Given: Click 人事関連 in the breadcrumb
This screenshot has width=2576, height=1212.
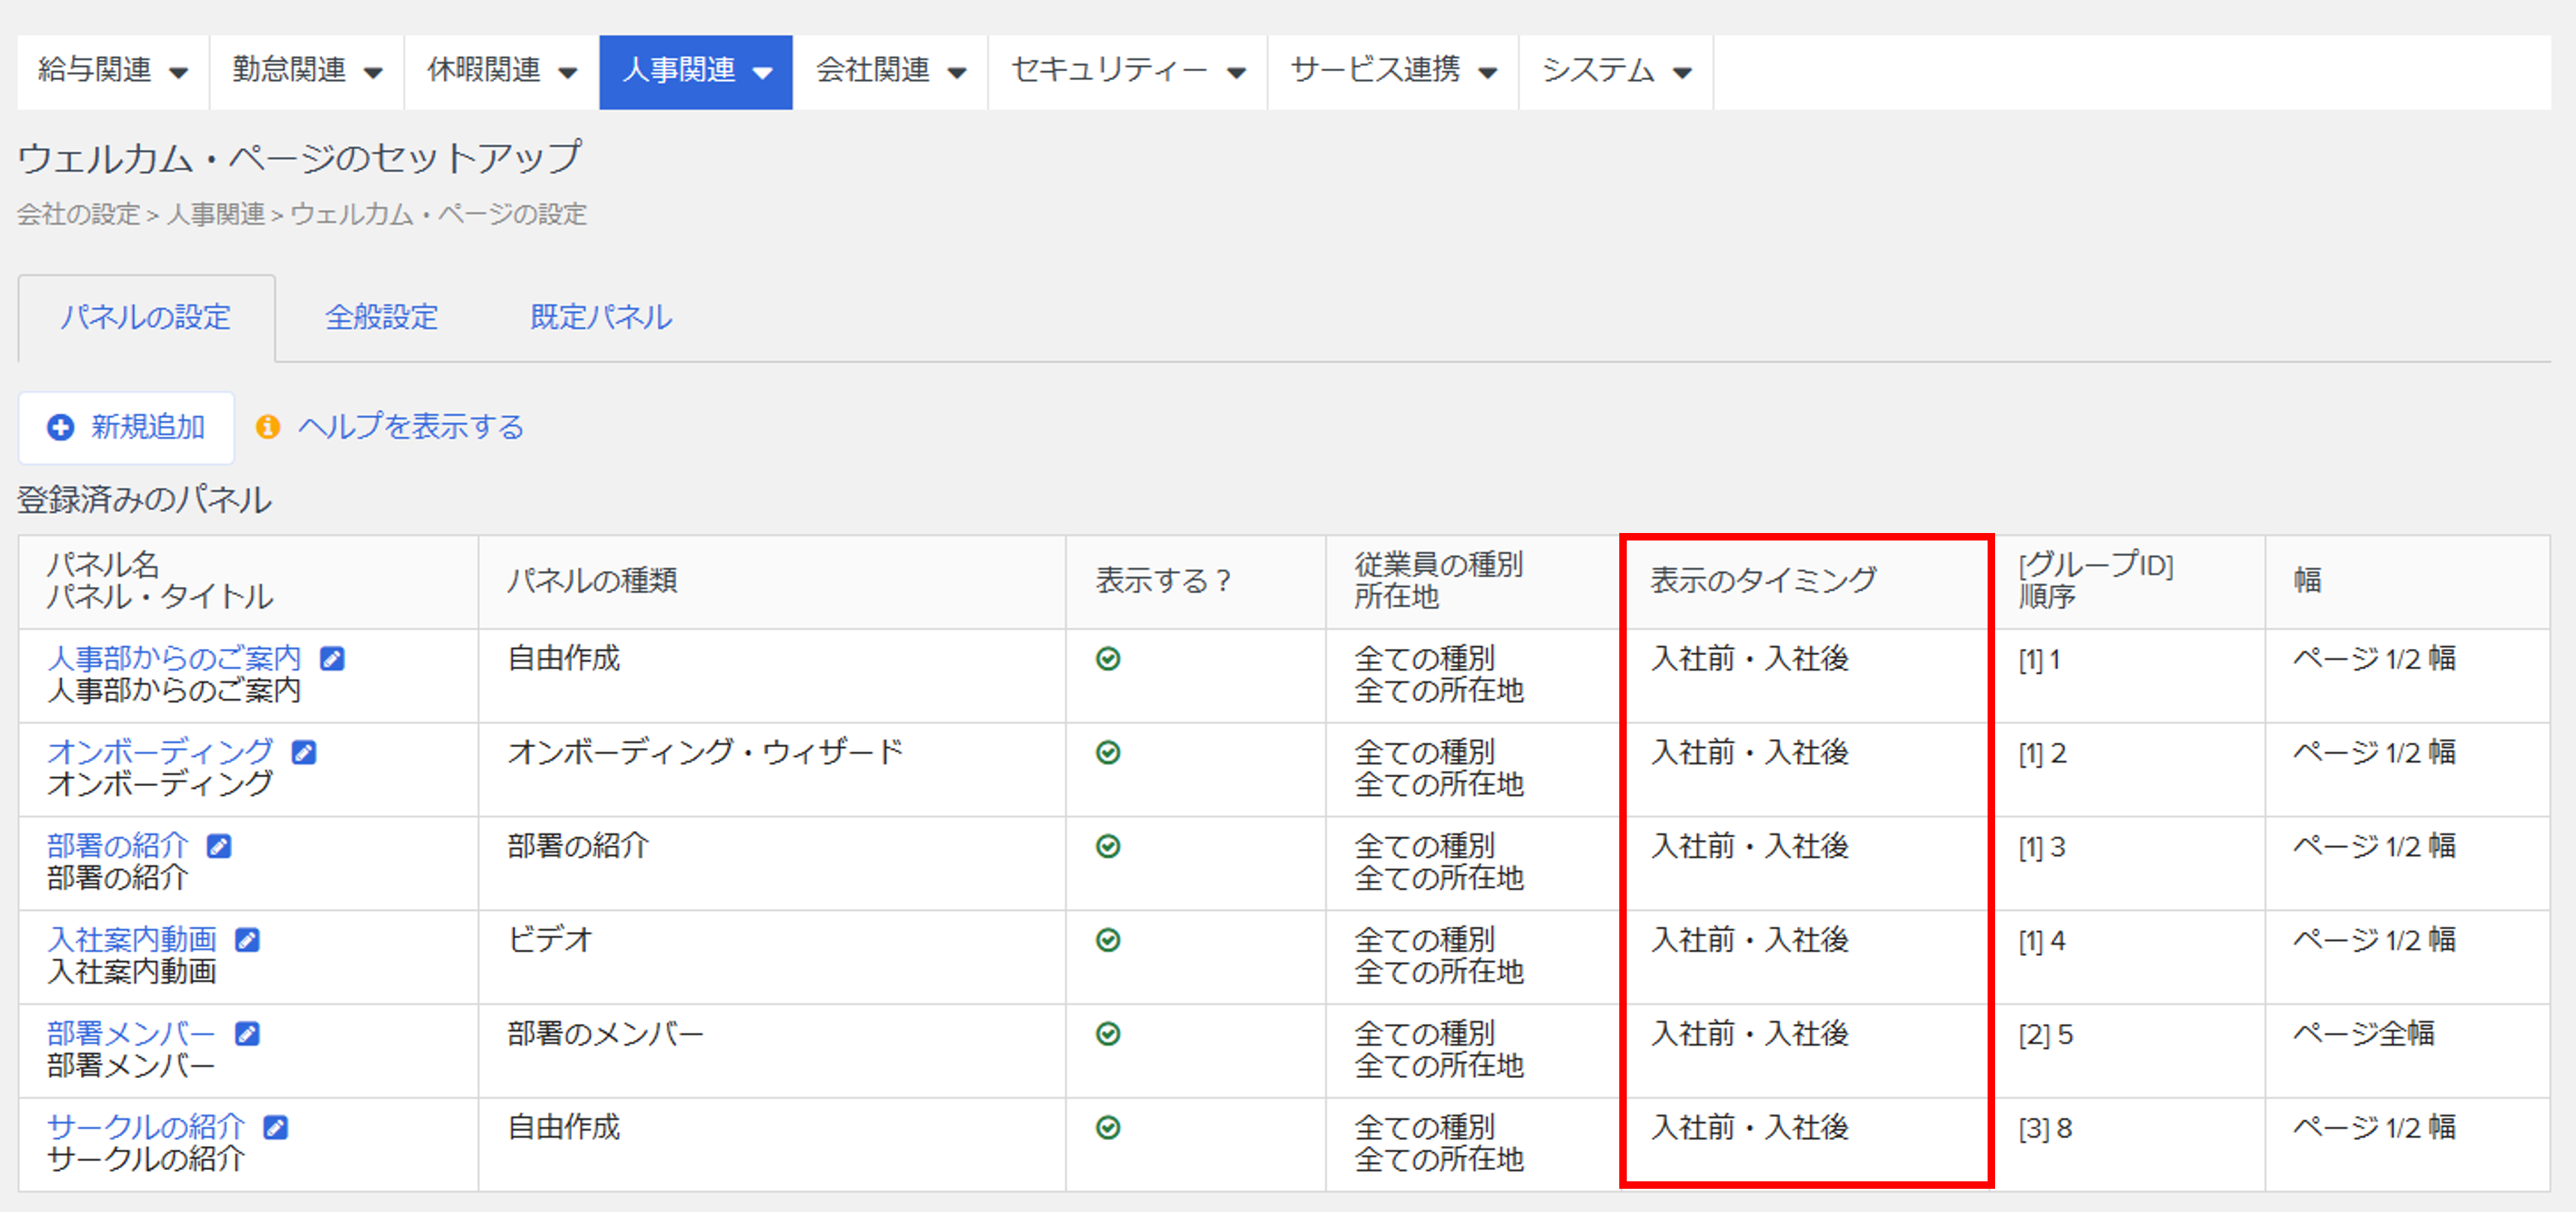Looking at the screenshot, I should tap(215, 214).
